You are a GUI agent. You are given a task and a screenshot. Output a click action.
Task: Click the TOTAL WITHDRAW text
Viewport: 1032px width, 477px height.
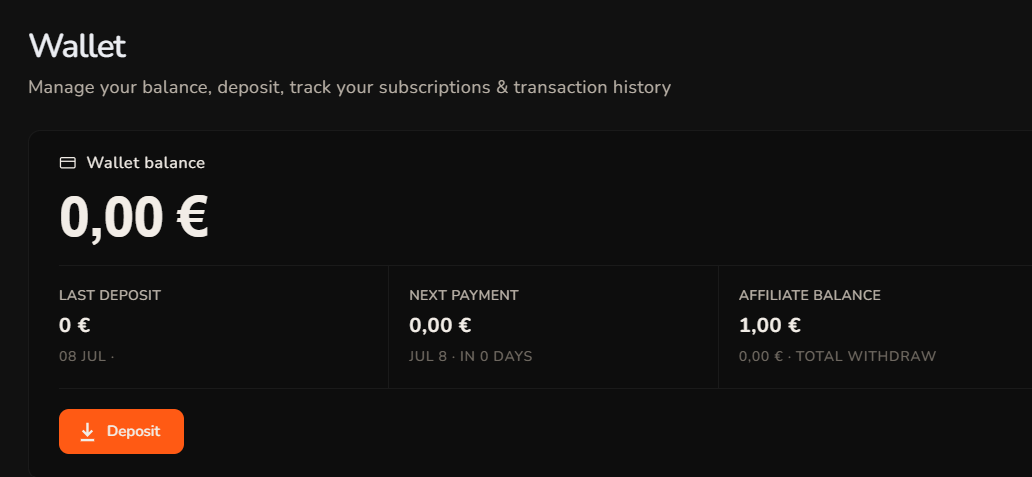[x=868, y=357]
